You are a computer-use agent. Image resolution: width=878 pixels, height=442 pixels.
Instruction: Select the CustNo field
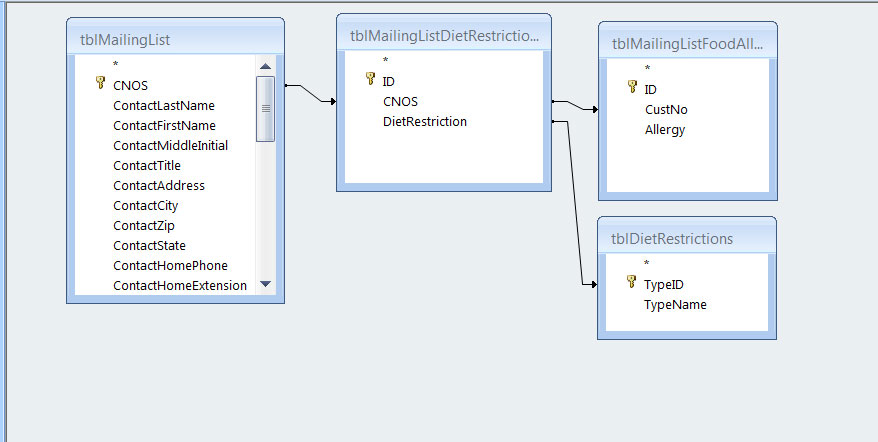[666, 110]
